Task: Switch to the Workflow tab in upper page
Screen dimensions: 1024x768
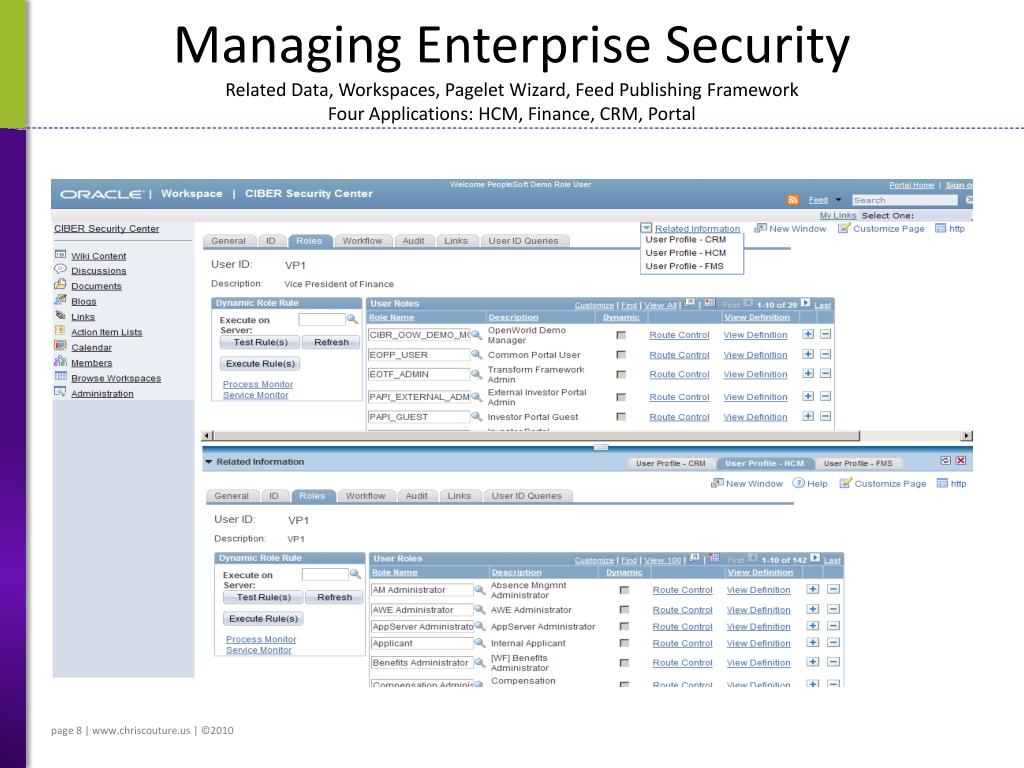Action: click(362, 241)
